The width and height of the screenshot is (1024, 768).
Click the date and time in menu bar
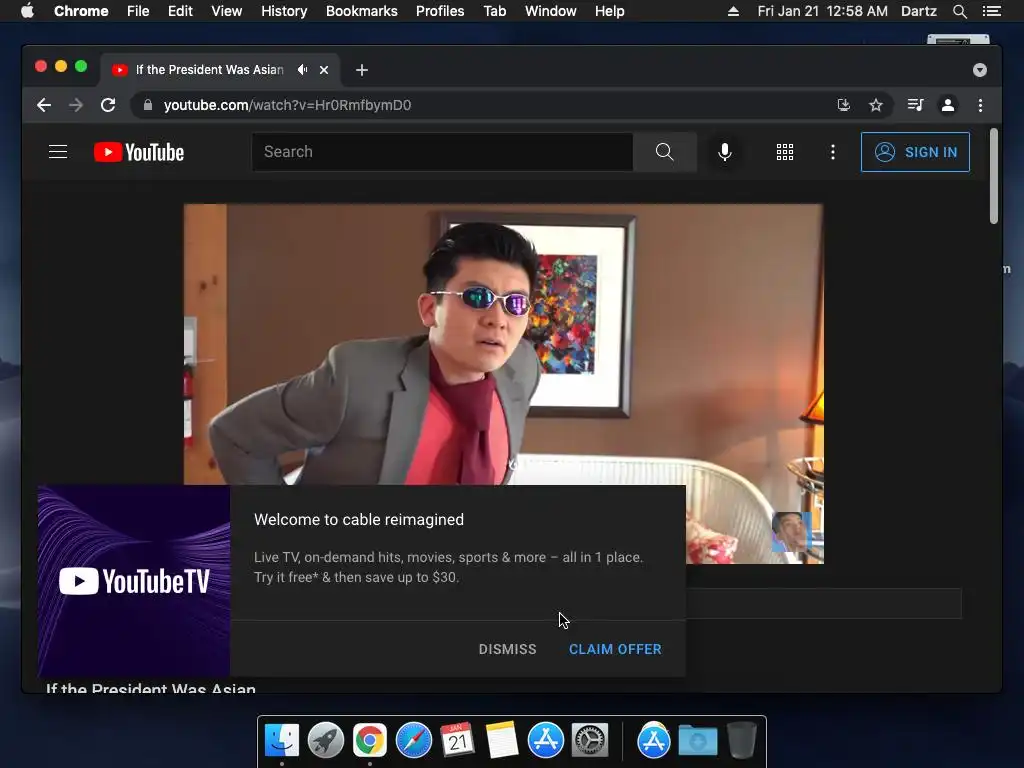pos(822,11)
